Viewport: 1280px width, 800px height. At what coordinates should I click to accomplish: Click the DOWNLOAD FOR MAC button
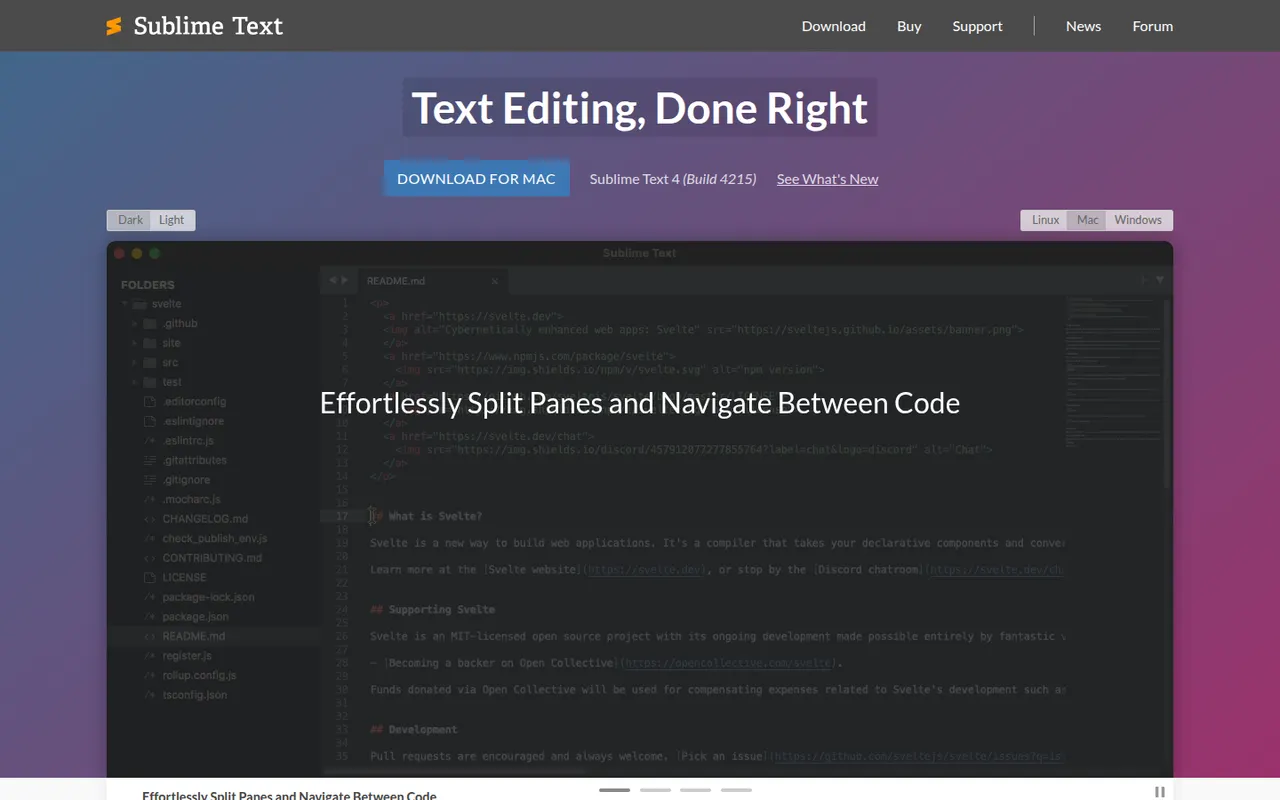pyautogui.click(x=476, y=179)
